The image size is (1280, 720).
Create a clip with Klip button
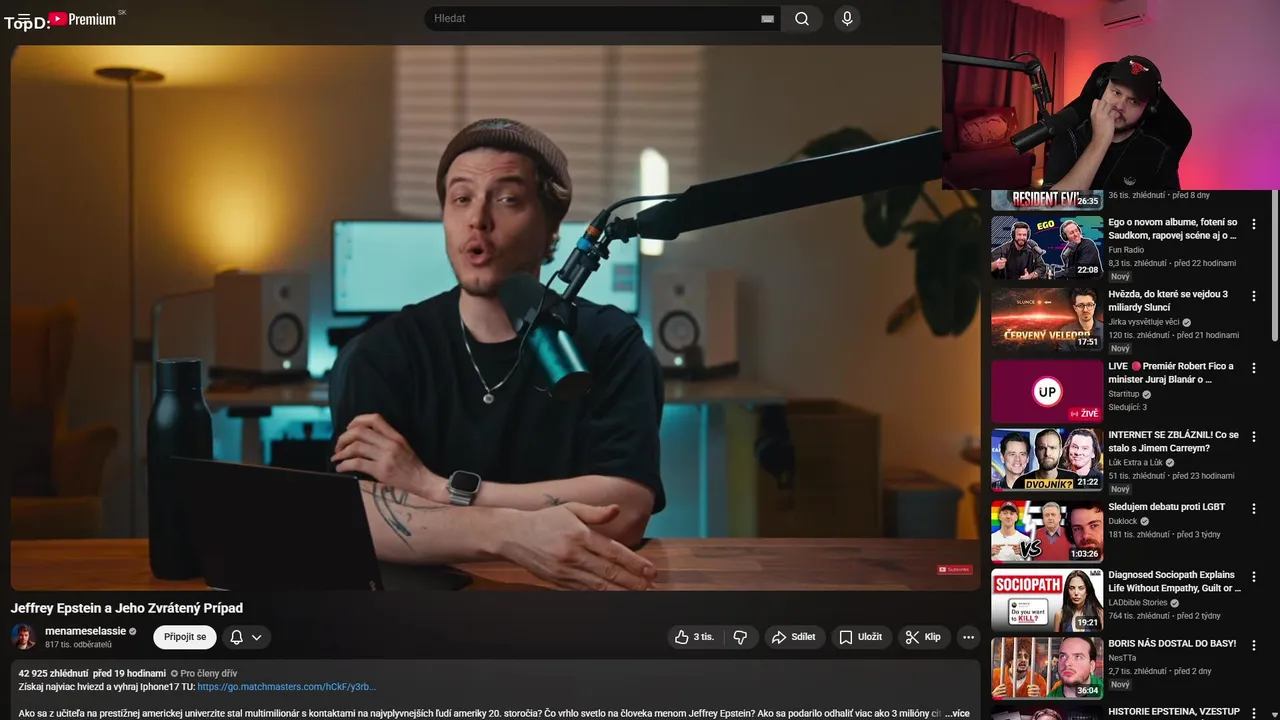point(923,637)
